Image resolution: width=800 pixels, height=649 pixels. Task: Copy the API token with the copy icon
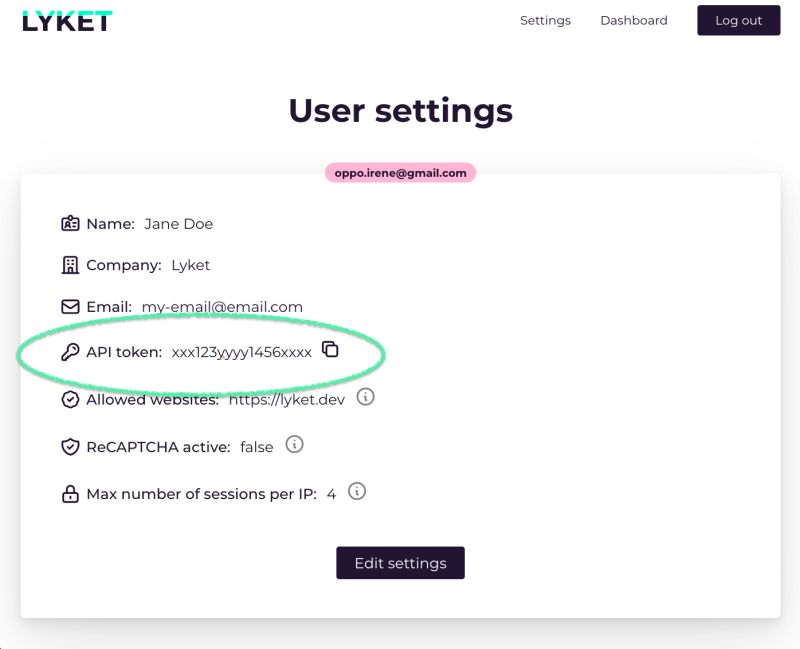(330, 350)
